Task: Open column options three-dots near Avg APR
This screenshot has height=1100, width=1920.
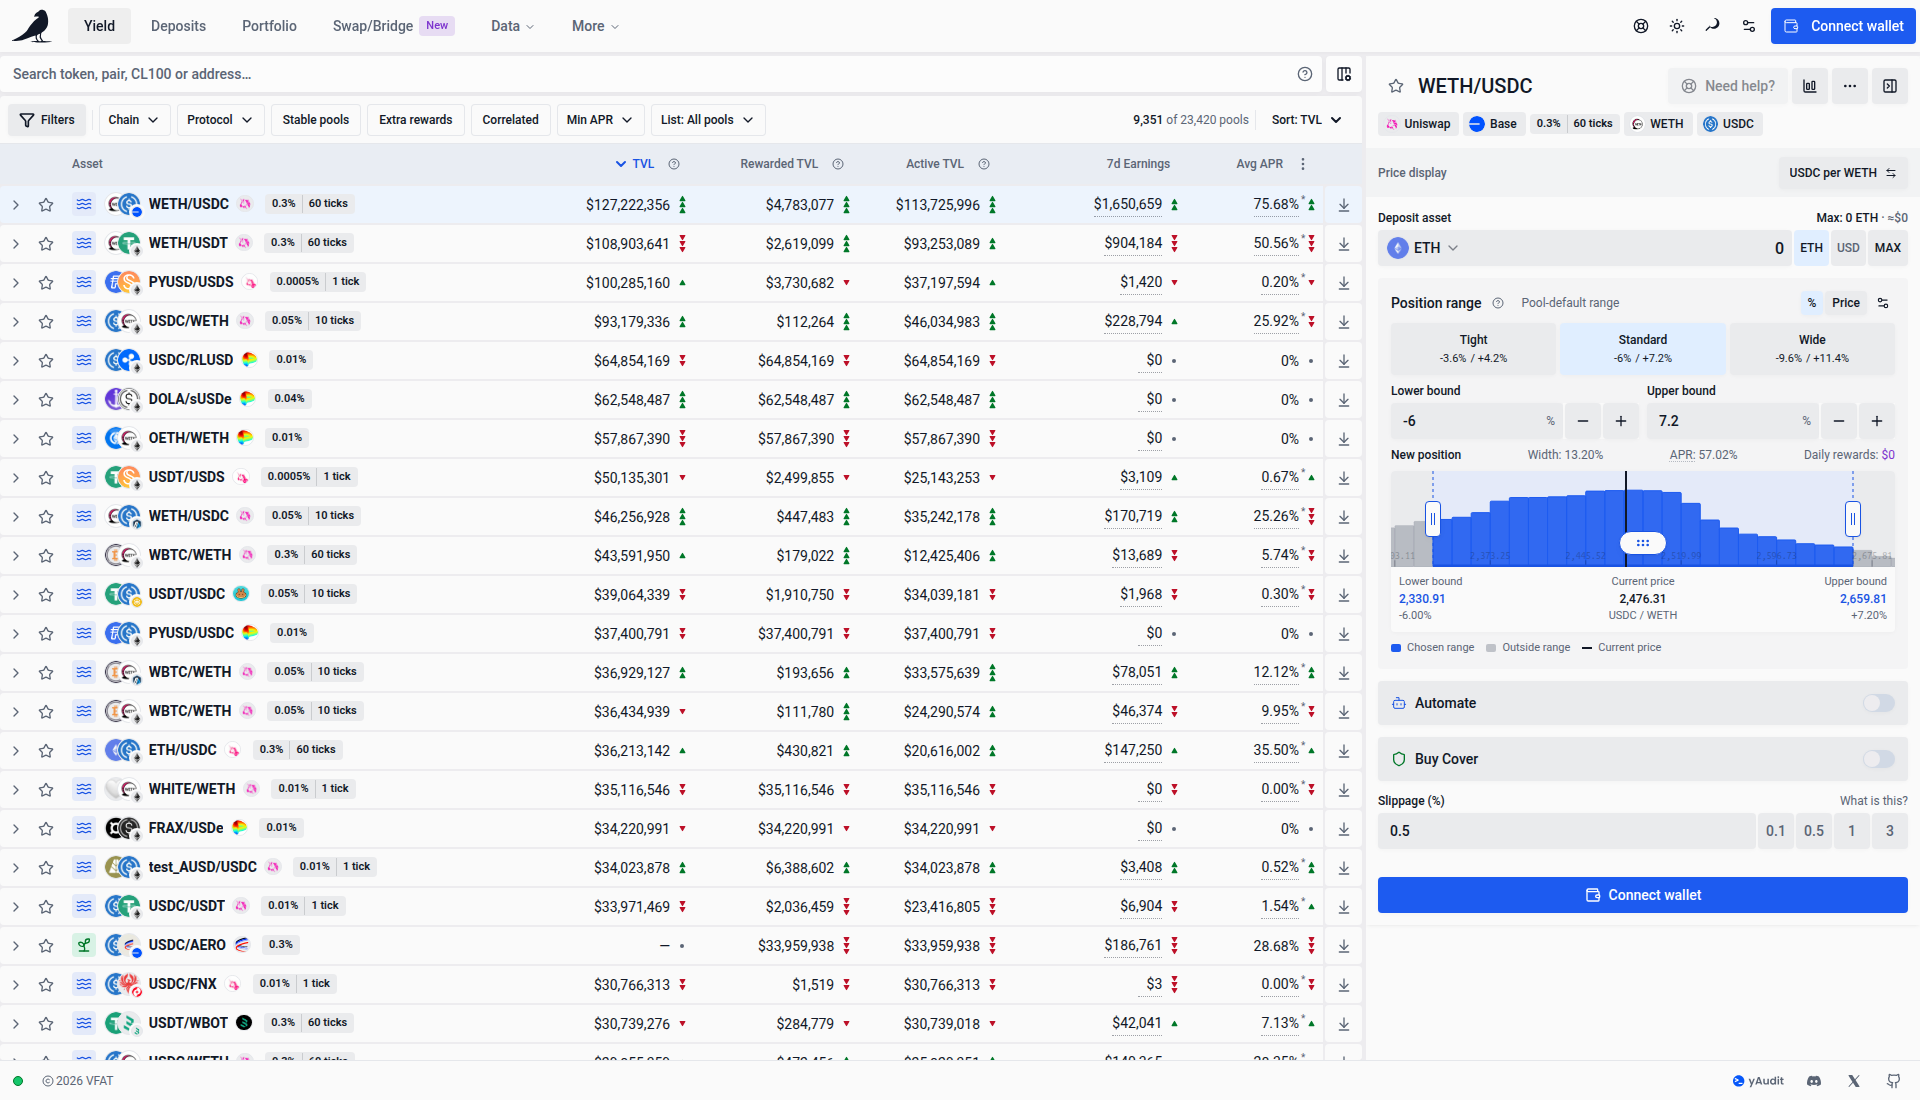Action: tap(1302, 164)
